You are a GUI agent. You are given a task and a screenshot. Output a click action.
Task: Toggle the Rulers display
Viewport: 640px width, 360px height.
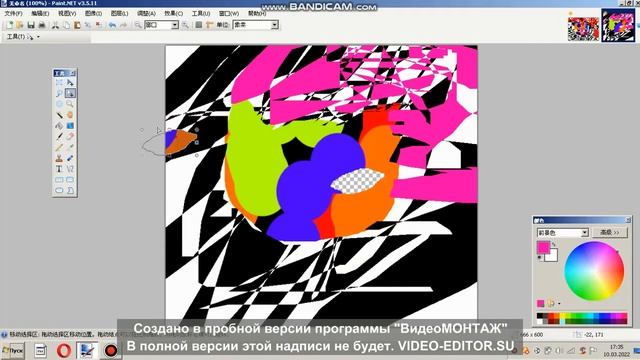point(210,25)
